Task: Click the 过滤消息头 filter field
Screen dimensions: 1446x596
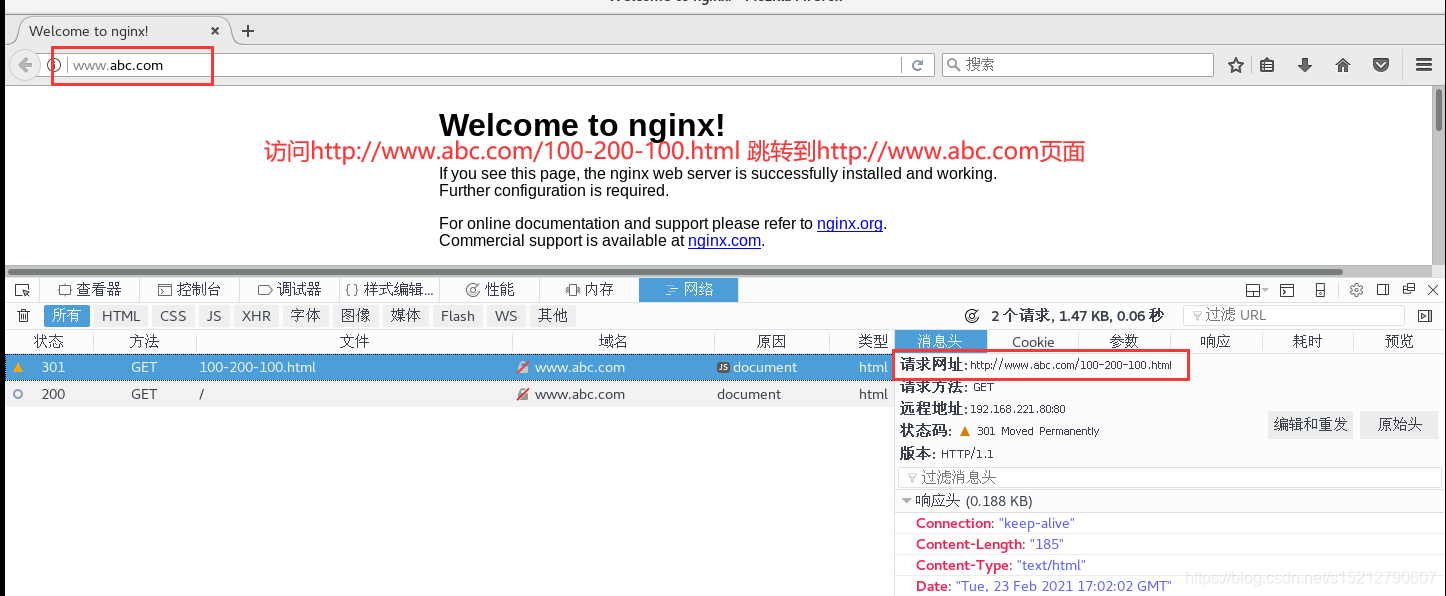Action: [1169, 478]
